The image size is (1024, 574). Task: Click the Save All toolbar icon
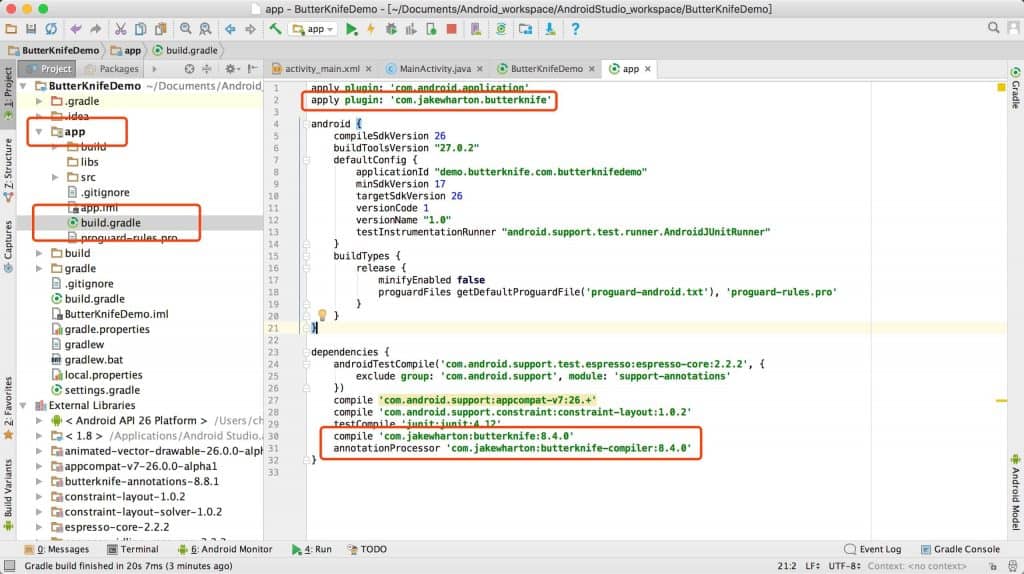pos(31,29)
